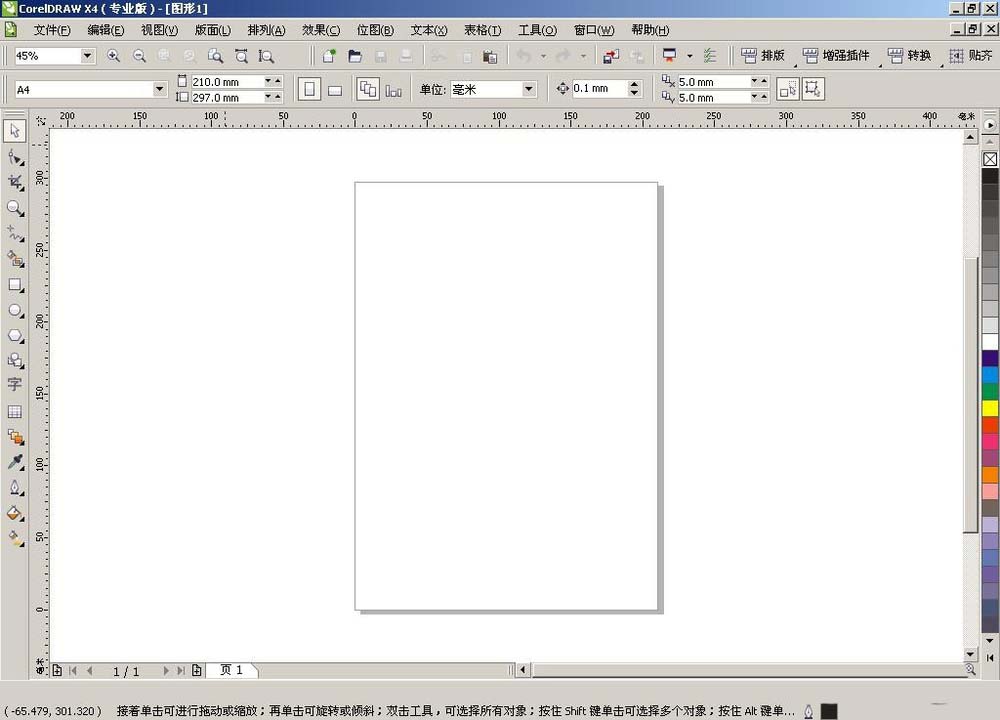Click the 增强插件 button
Screen dimensions: 1000x720
click(836, 56)
